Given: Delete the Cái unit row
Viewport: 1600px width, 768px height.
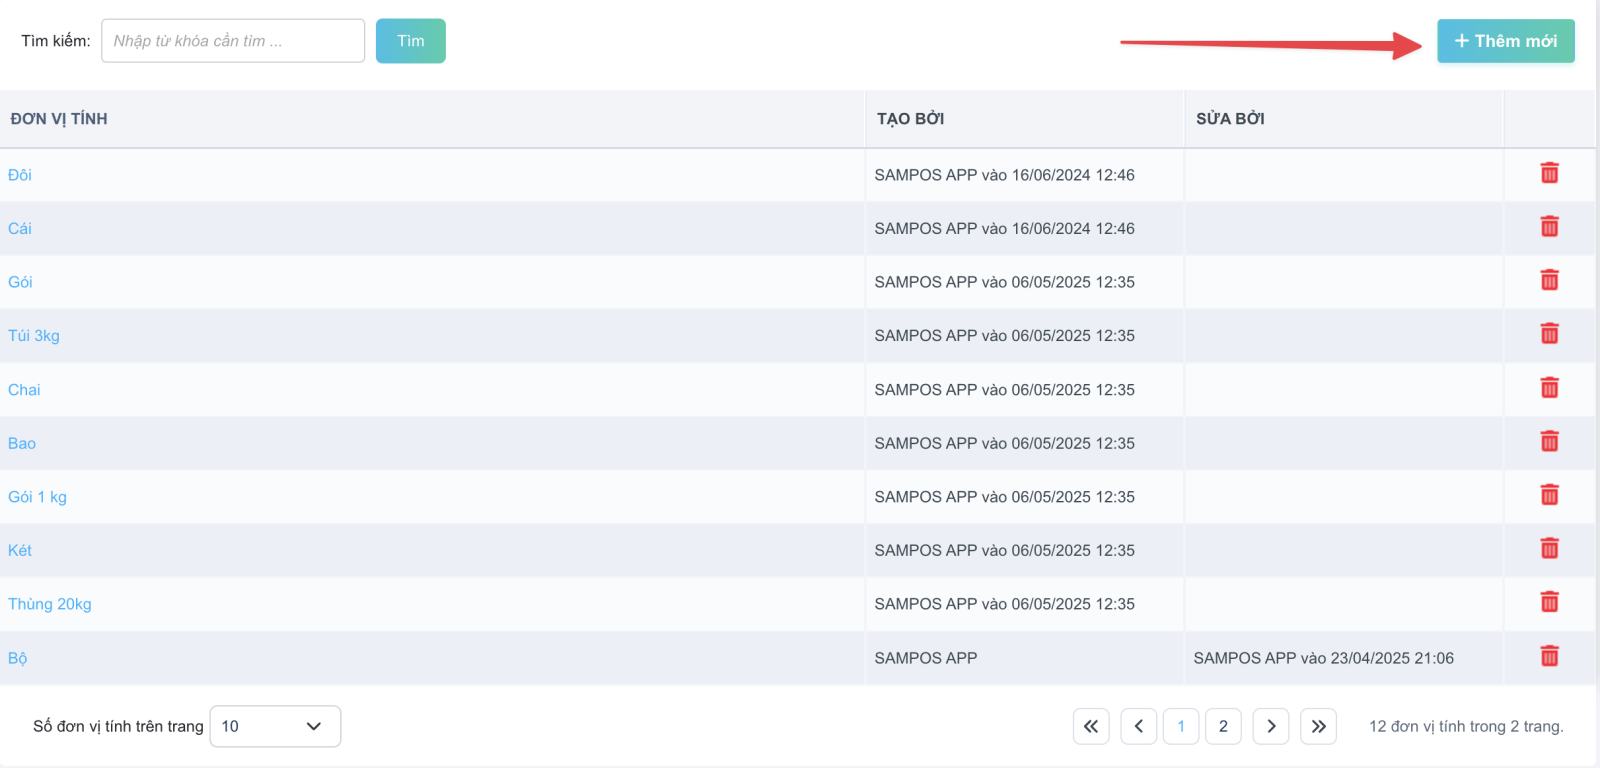Looking at the screenshot, I should pos(1549,227).
